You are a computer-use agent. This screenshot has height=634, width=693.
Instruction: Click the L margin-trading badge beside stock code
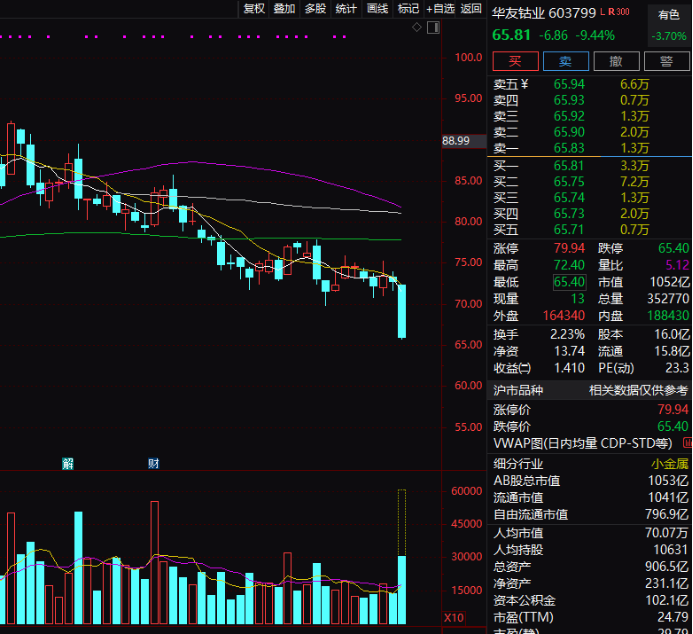tap(602, 12)
